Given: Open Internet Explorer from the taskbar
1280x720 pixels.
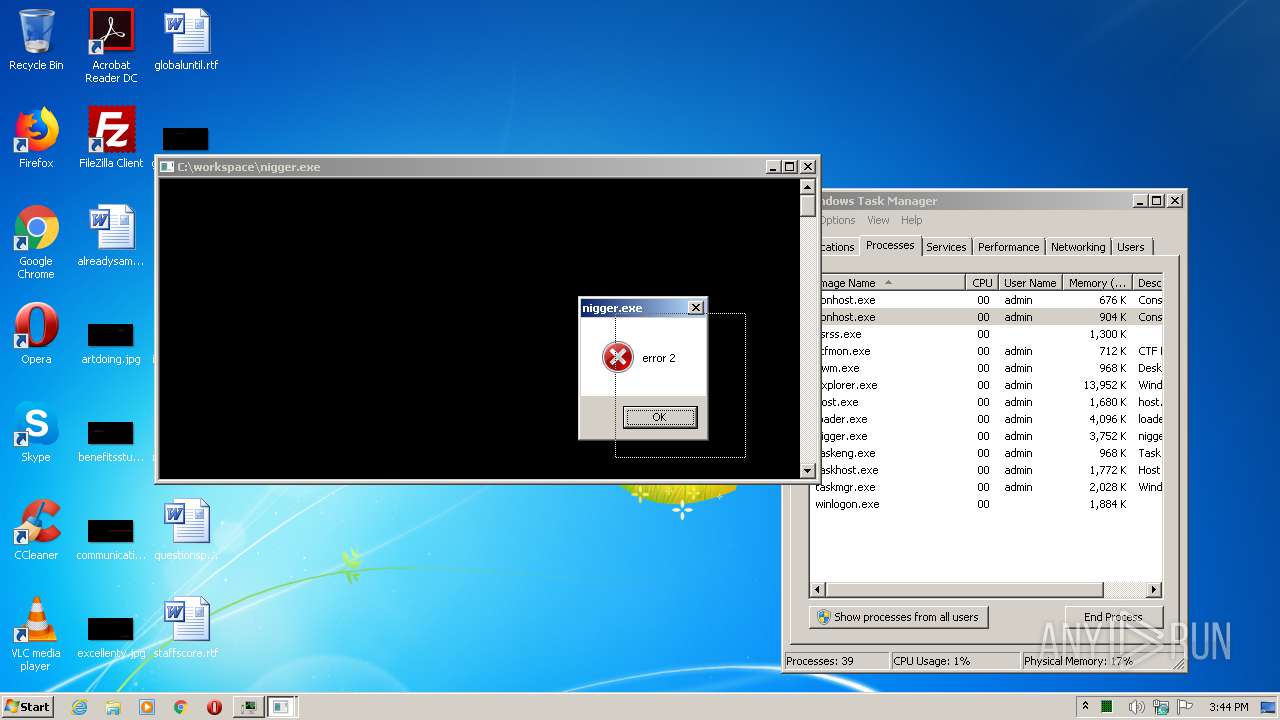Looking at the screenshot, I should 79,707.
